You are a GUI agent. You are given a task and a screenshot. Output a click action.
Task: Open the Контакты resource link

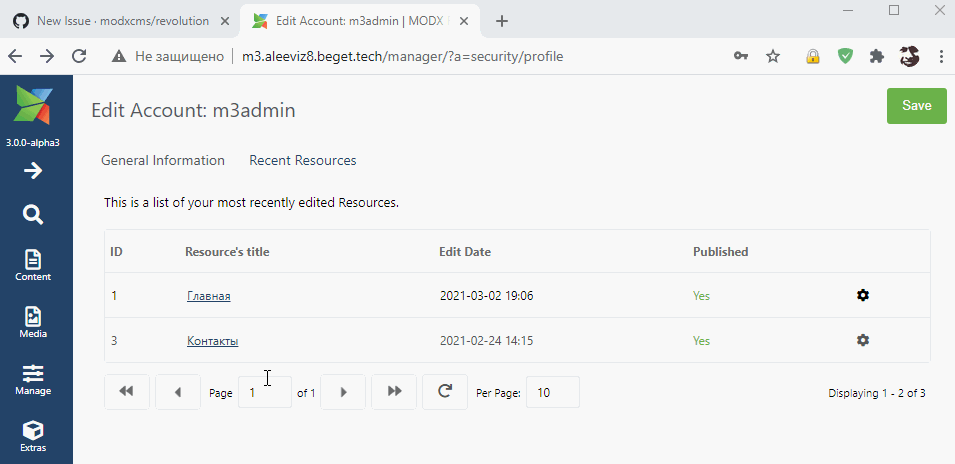(x=213, y=341)
